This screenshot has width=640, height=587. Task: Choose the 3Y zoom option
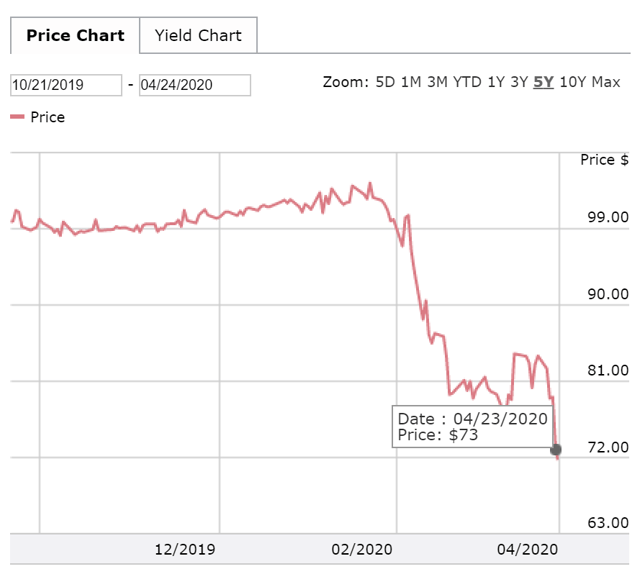coord(518,82)
